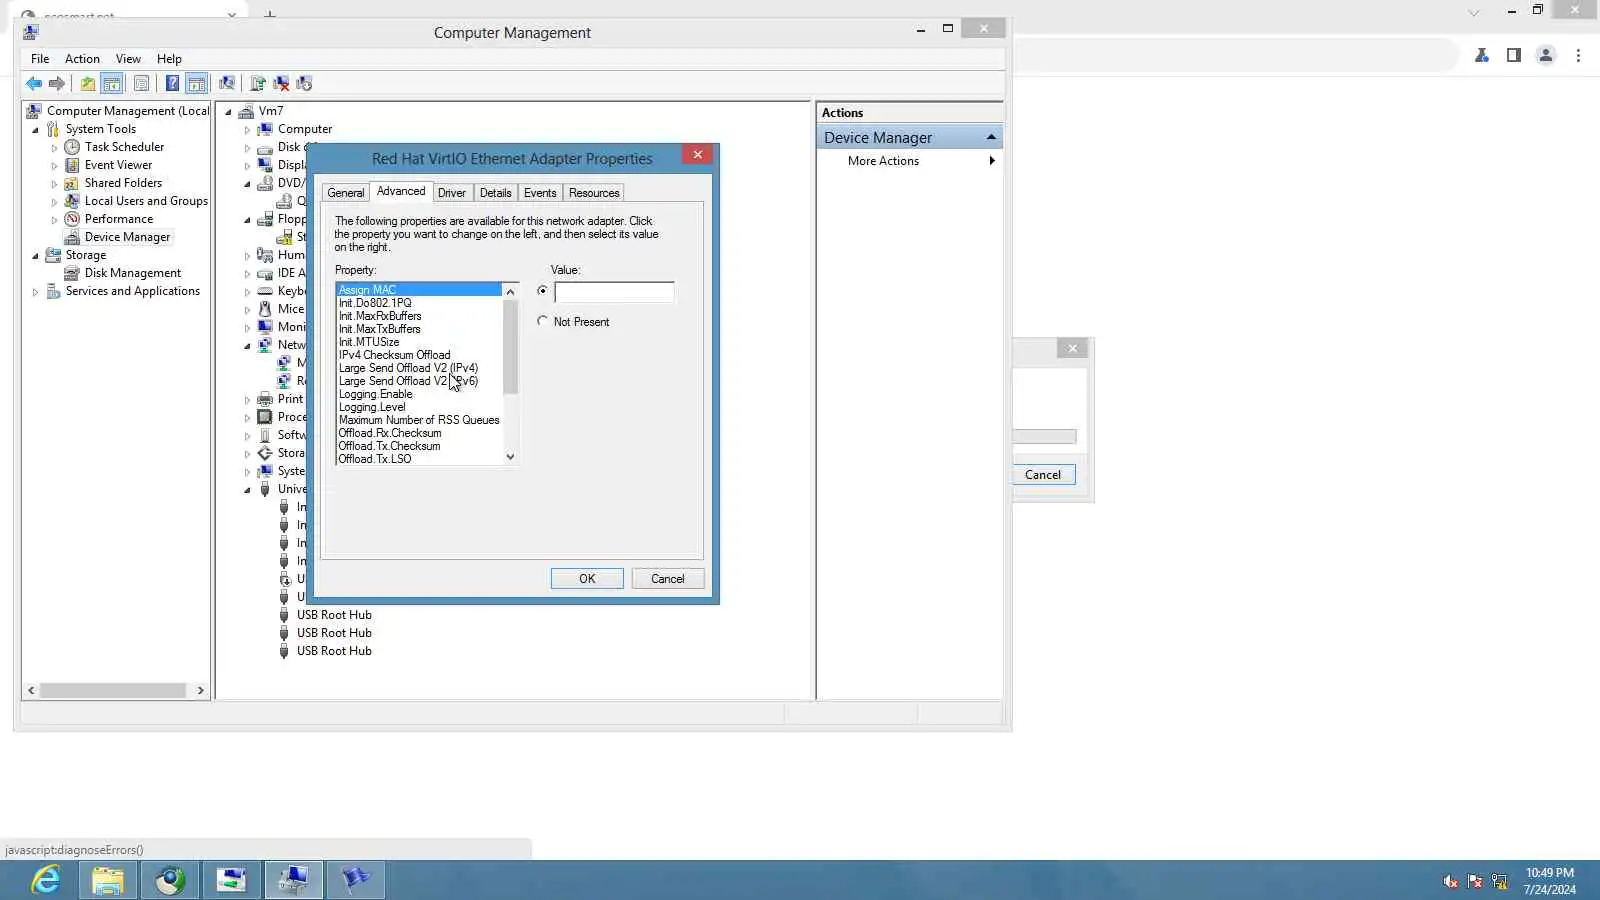The image size is (1600, 900).
Task: Toggle the Show/Hide Action Pane toolbar icon
Action: tap(197, 84)
